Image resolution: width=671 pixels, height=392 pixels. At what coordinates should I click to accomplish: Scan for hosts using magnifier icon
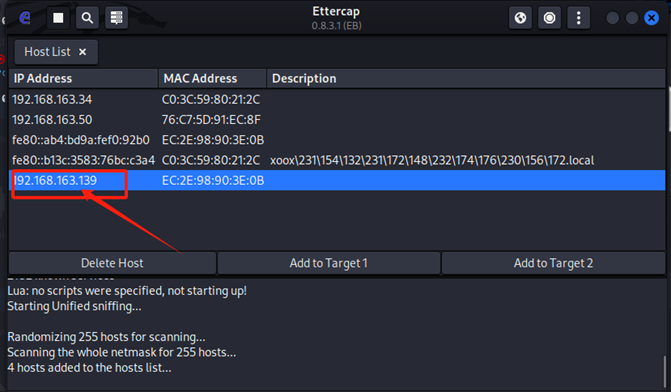[x=87, y=18]
